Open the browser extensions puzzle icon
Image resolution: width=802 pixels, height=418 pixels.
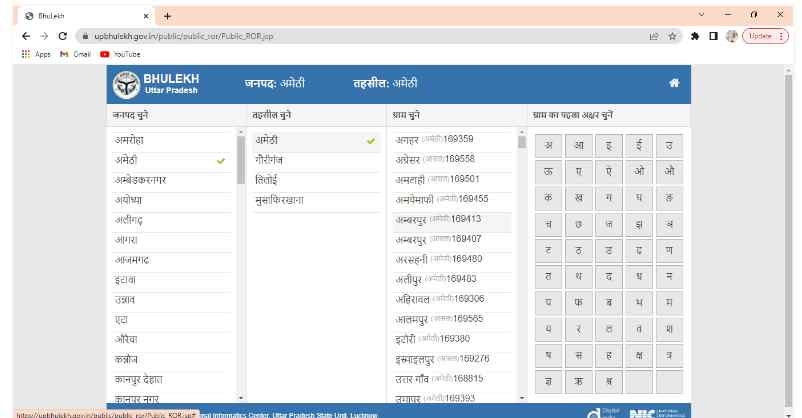pos(694,35)
